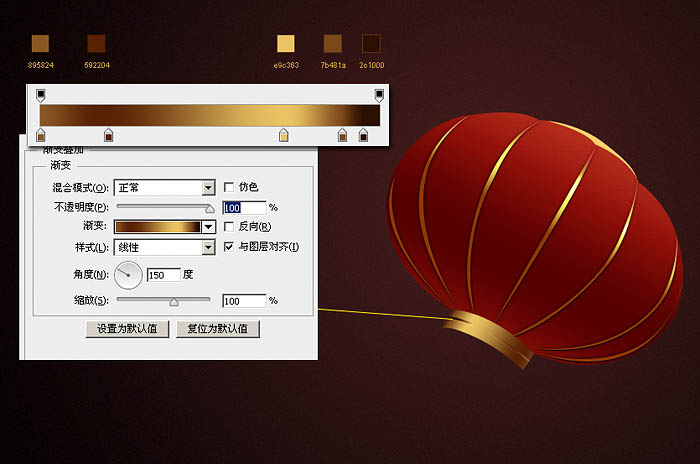700x464 pixels.
Task: Click the right opacity stop above gradient bar
Action: point(379,95)
